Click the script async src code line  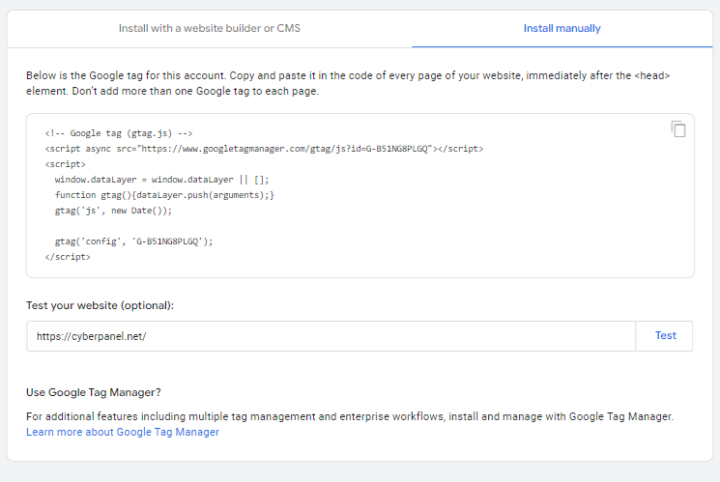tap(264, 148)
